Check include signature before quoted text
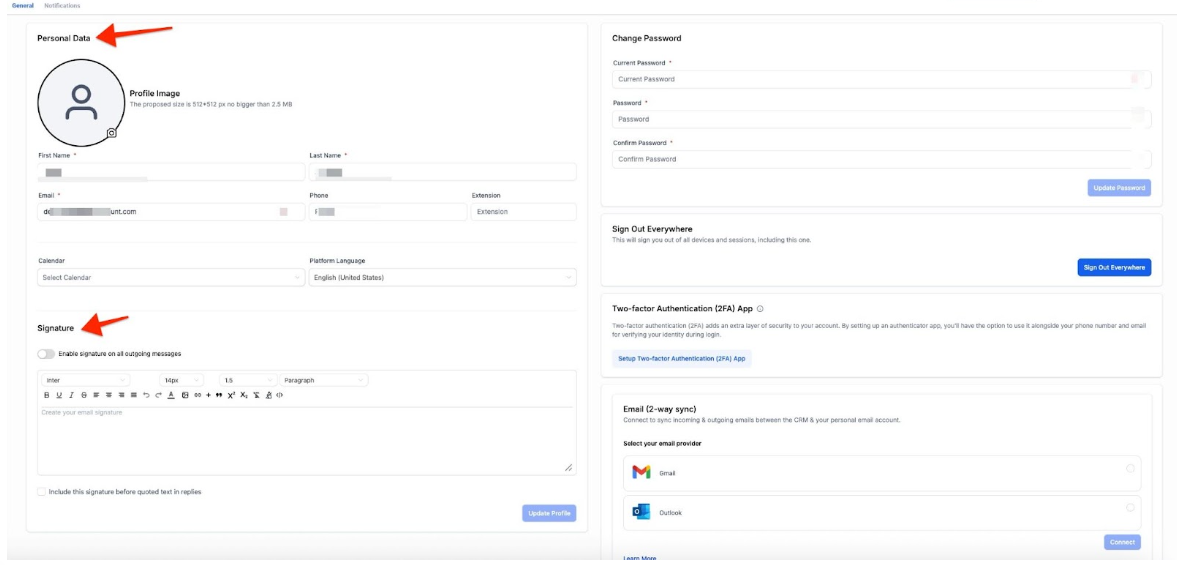The height and width of the screenshot is (565, 1179). [42, 491]
